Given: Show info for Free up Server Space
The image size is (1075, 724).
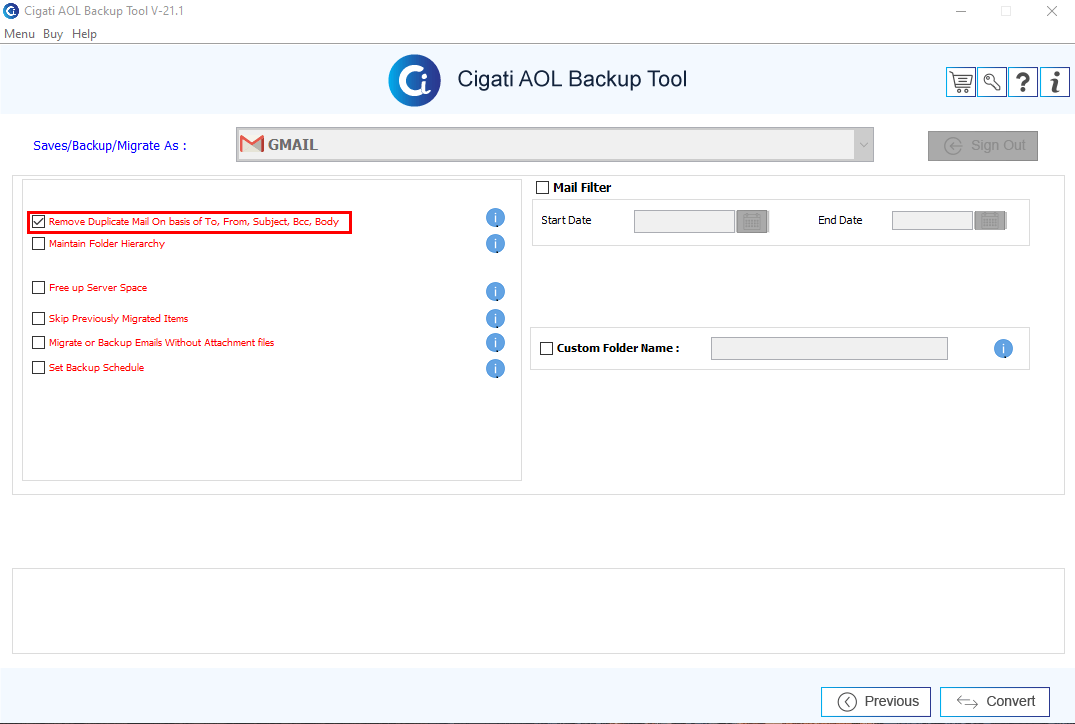Looking at the screenshot, I should [495, 291].
